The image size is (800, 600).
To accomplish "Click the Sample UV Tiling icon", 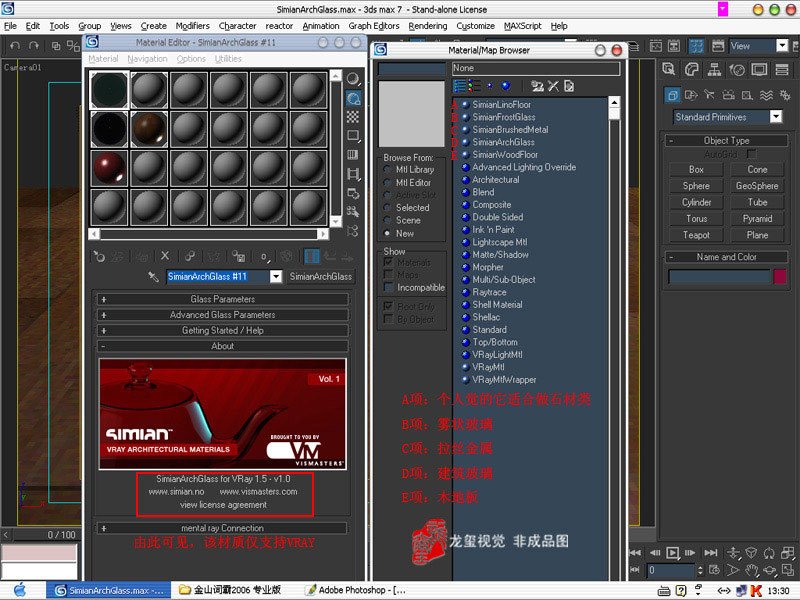I will click(353, 136).
